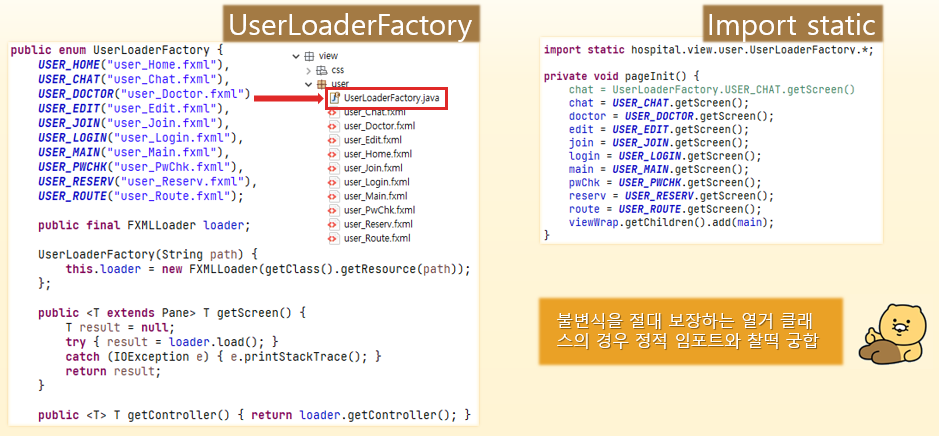Collapse the view package node
This screenshot has width=939, height=436.
pos(295,57)
